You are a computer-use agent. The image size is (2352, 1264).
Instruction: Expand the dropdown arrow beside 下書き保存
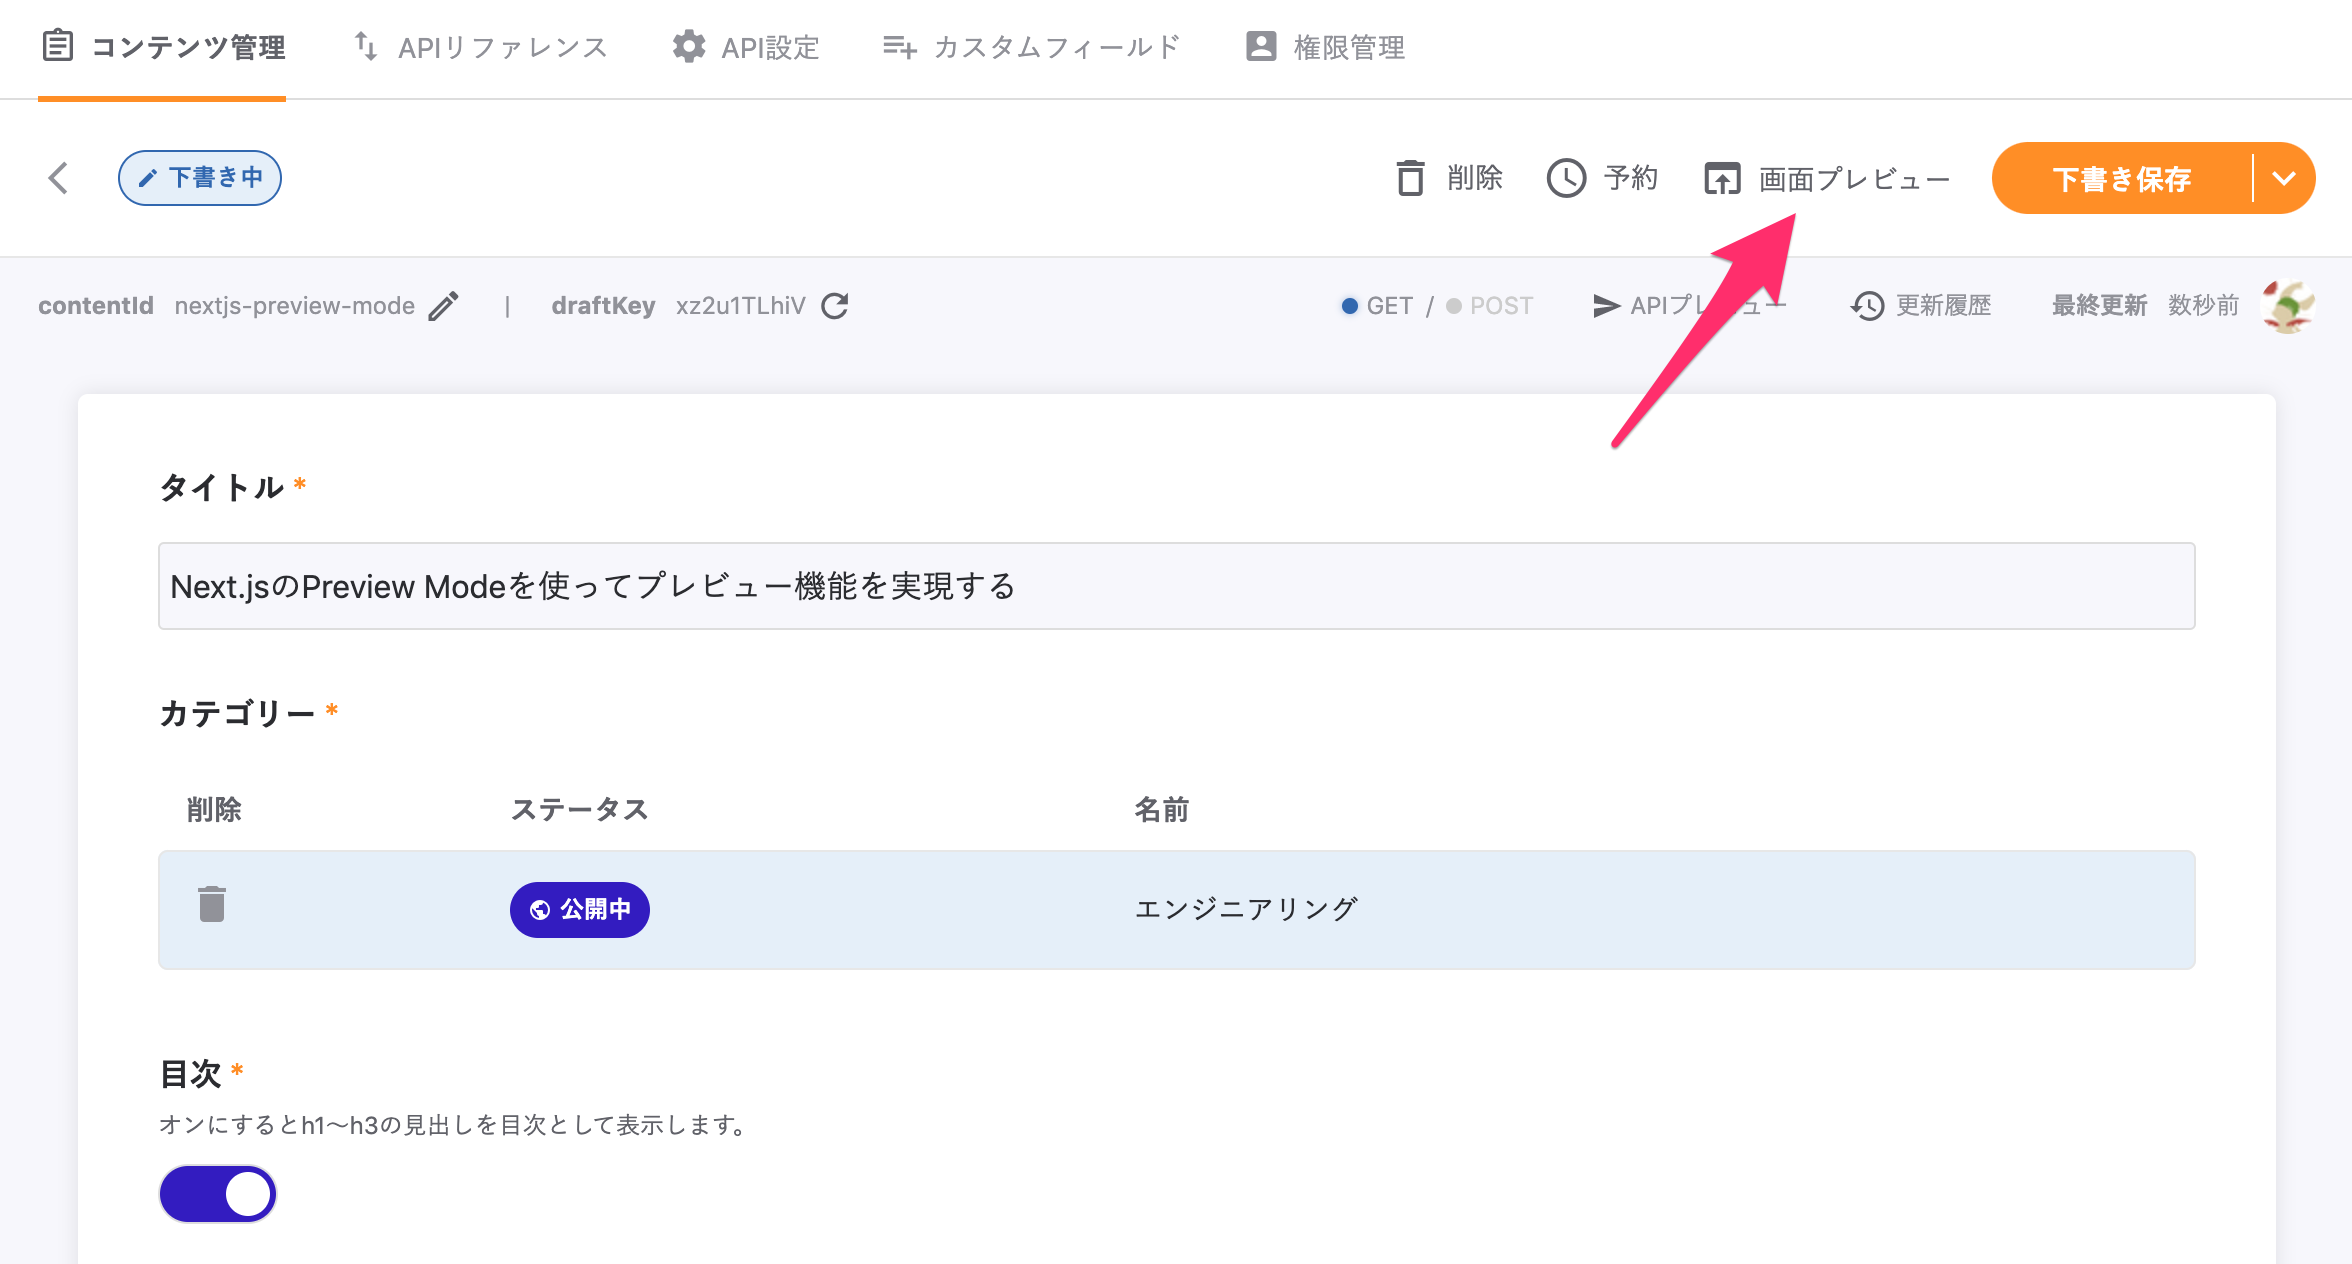coord(2284,179)
